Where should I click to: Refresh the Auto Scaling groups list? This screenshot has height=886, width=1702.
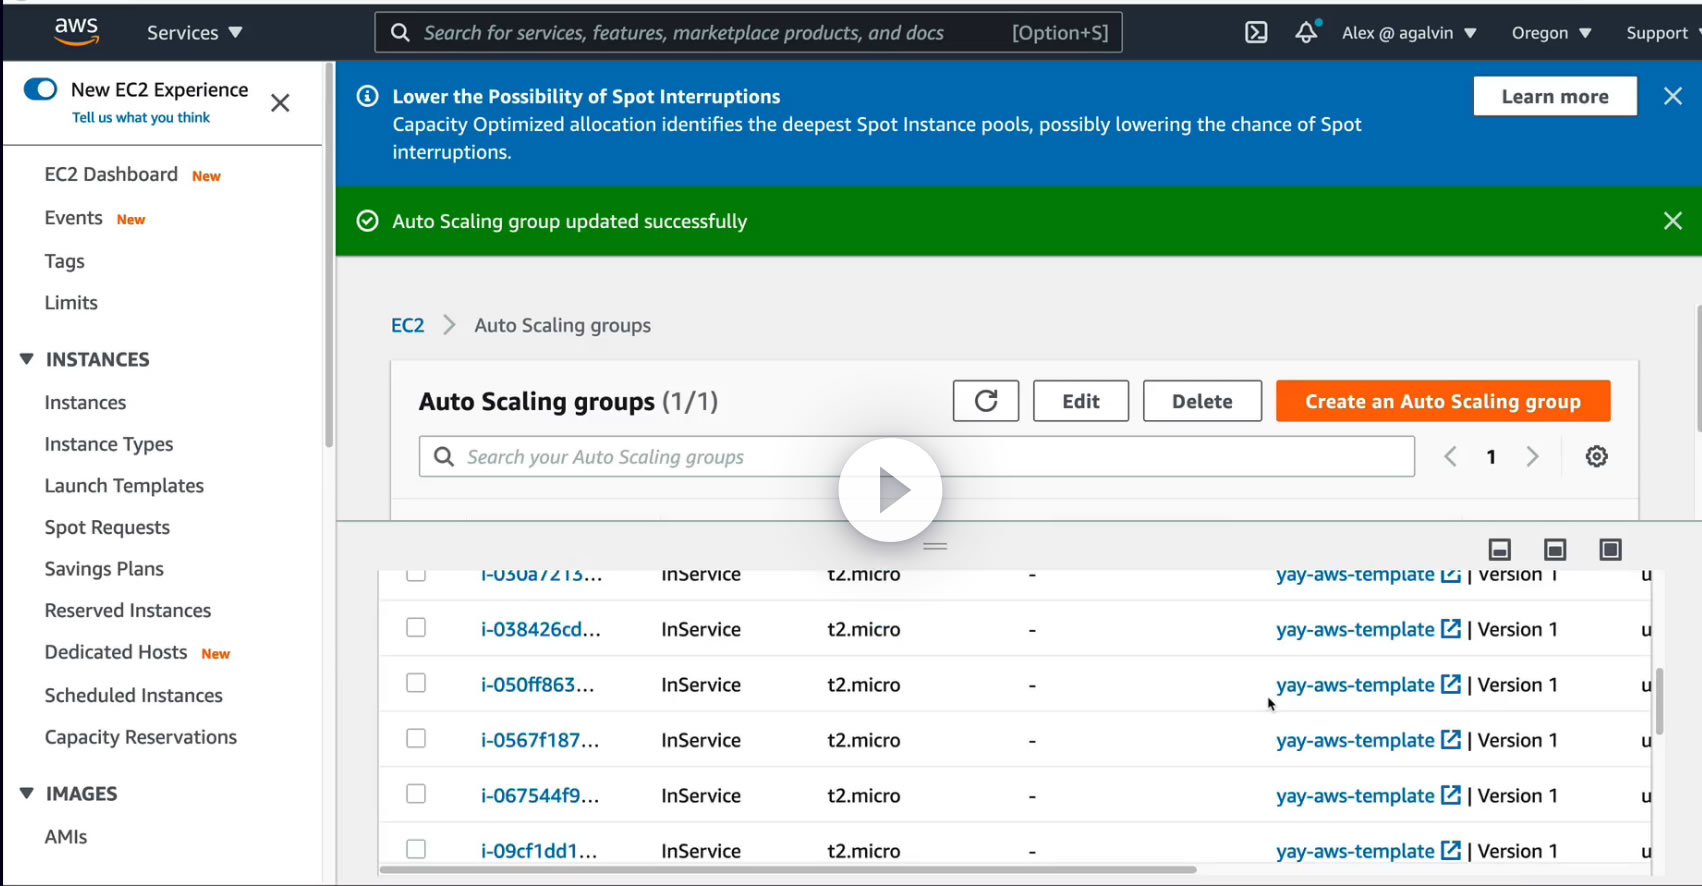coord(985,401)
